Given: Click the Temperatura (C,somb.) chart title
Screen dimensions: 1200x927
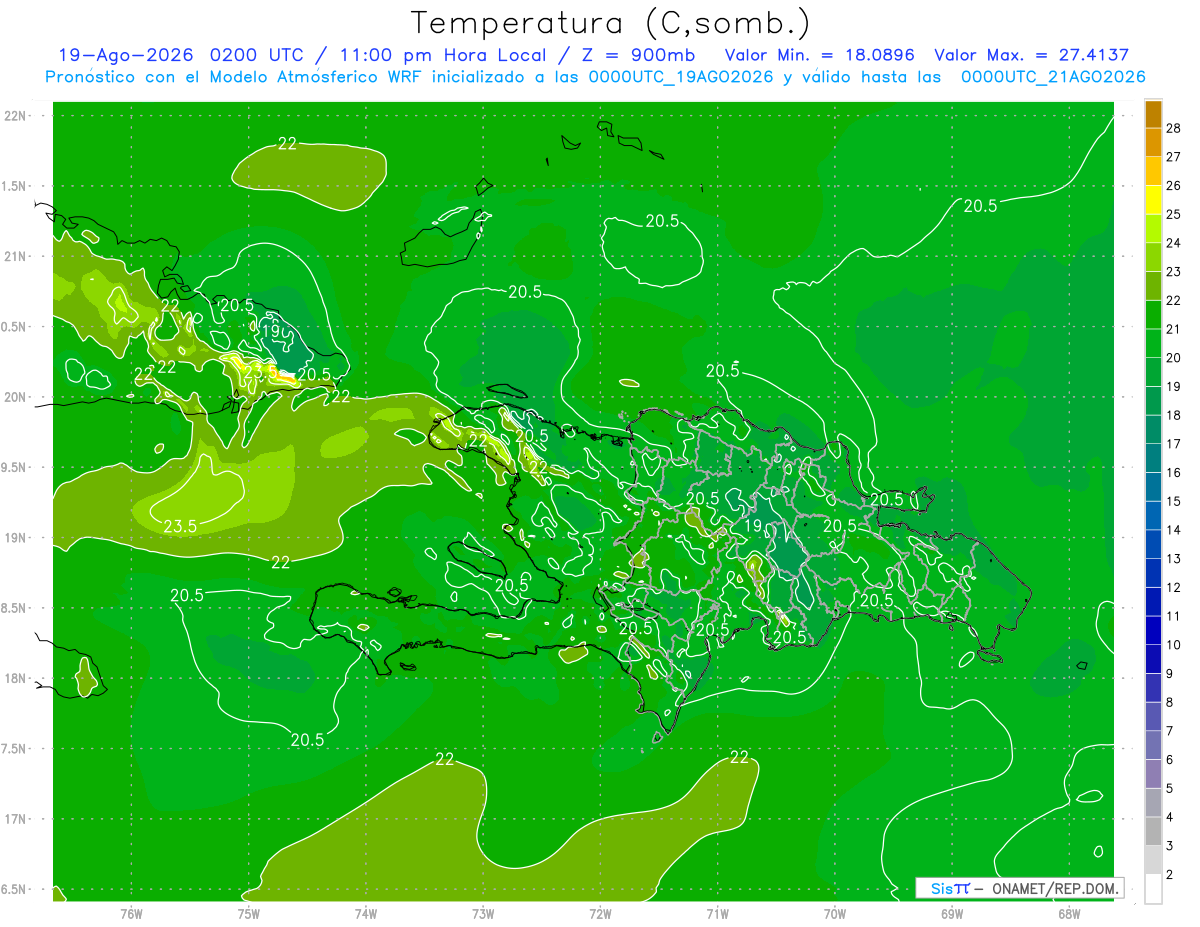Looking at the screenshot, I should [610, 22].
